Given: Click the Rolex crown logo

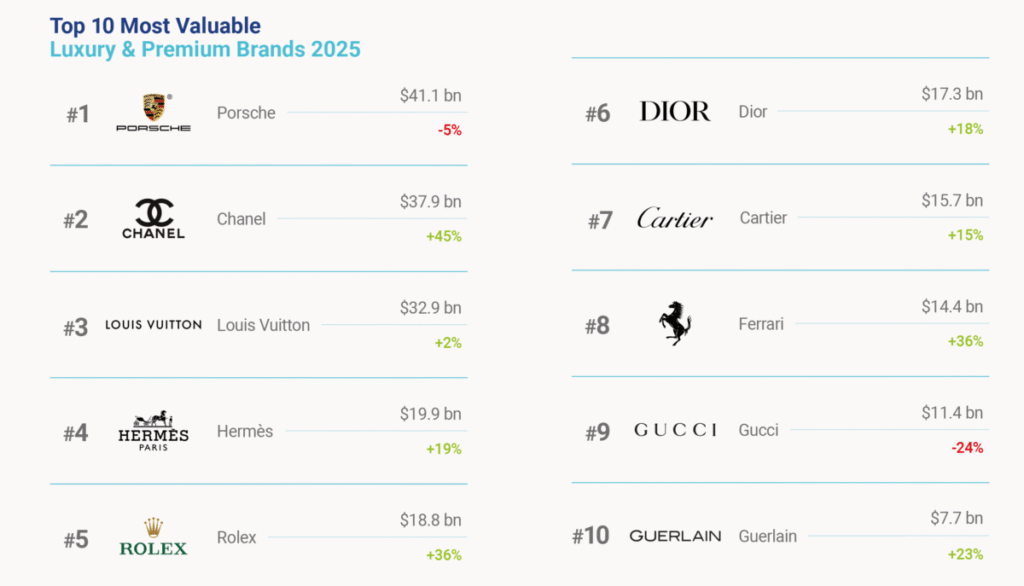Looking at the screenshot, I should pyautogui.click(x=153, y=537).
